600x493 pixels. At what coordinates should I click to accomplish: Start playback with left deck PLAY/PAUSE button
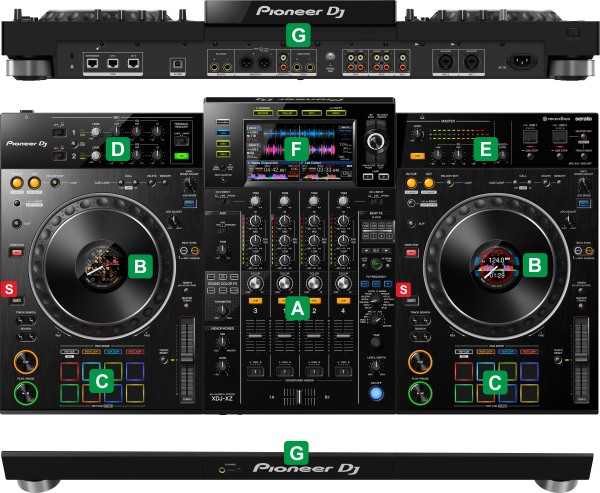point(26,393)
